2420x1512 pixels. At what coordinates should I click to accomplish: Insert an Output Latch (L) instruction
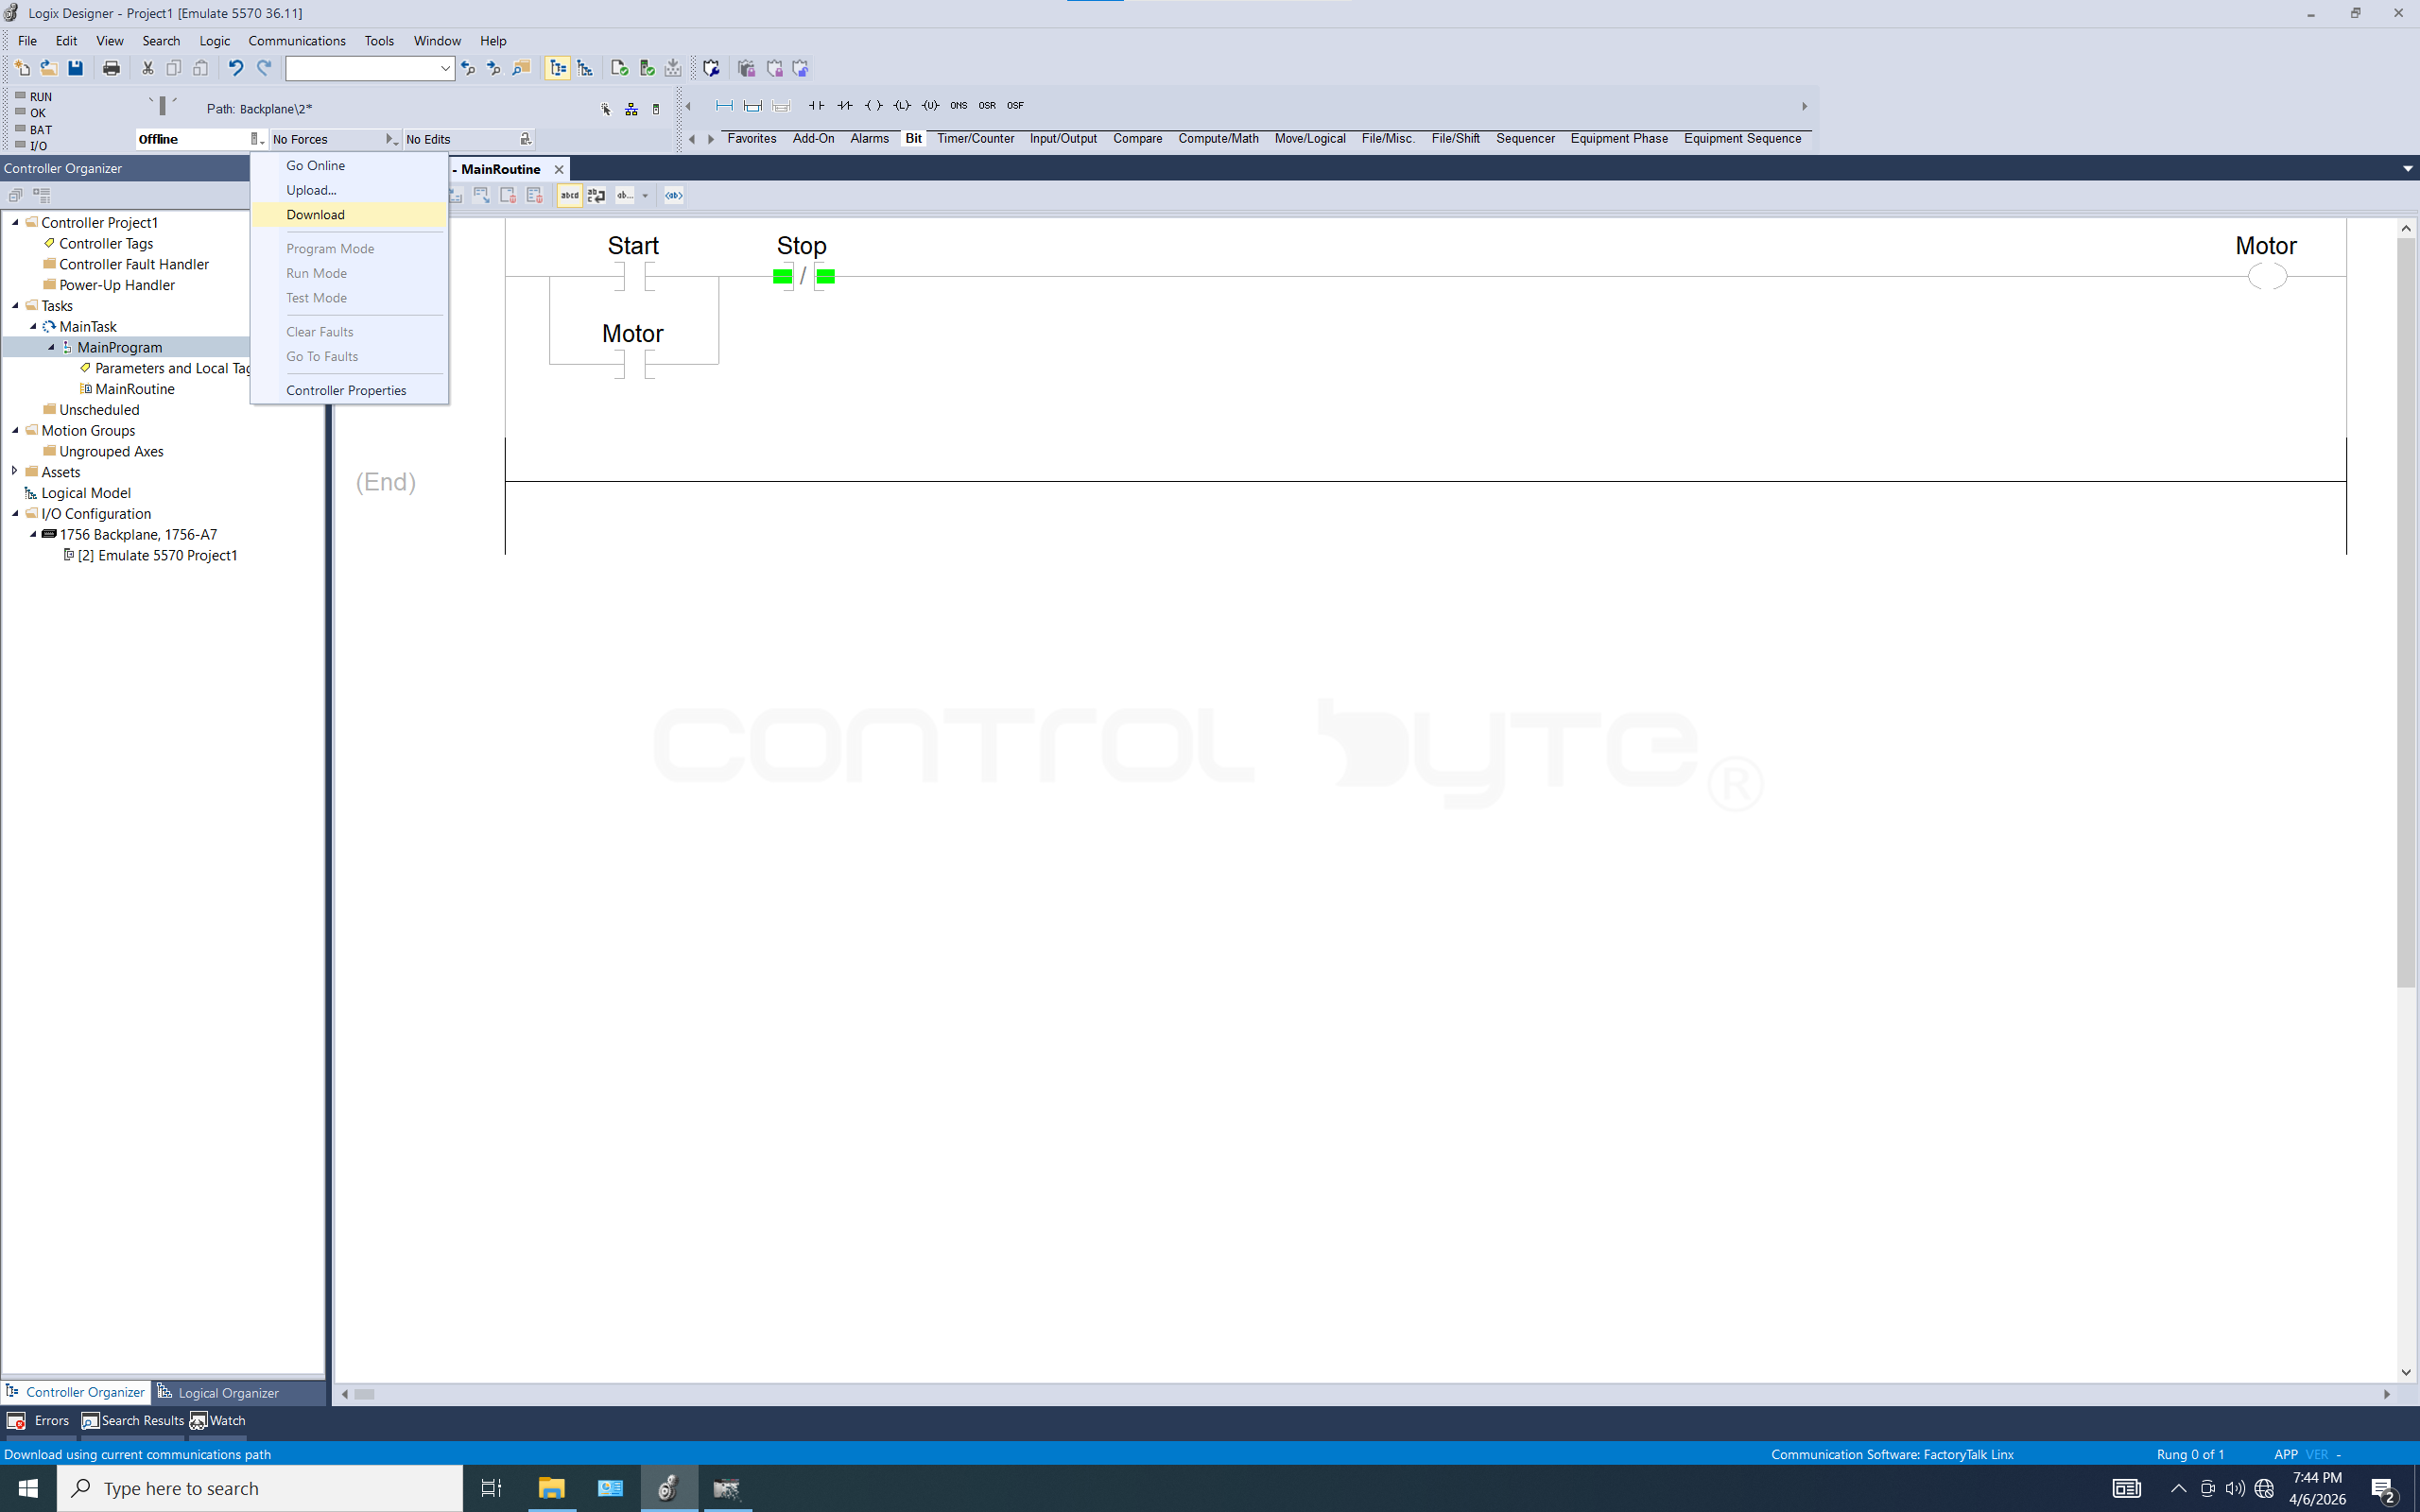tap(902, 105)
